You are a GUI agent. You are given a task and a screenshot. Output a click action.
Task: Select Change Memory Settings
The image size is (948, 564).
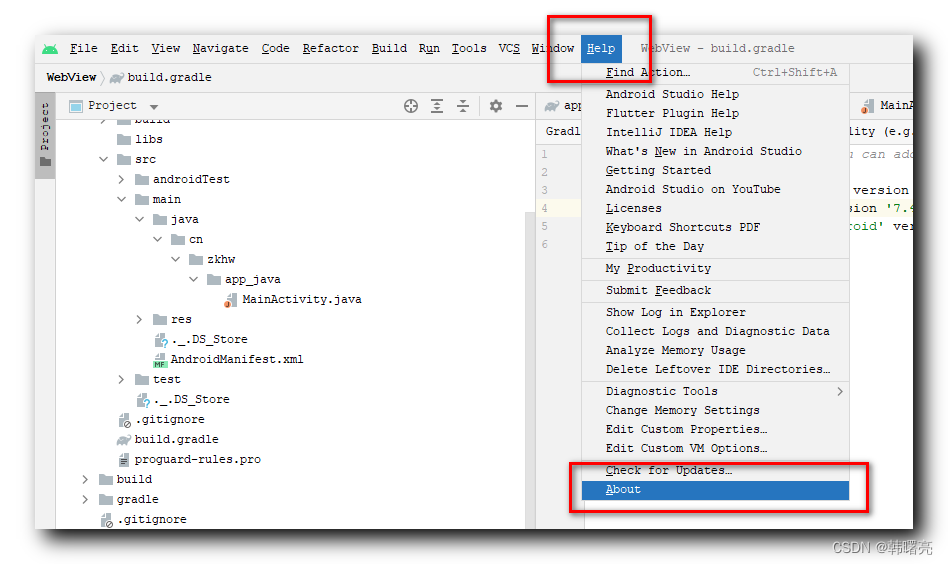(715, 410)
